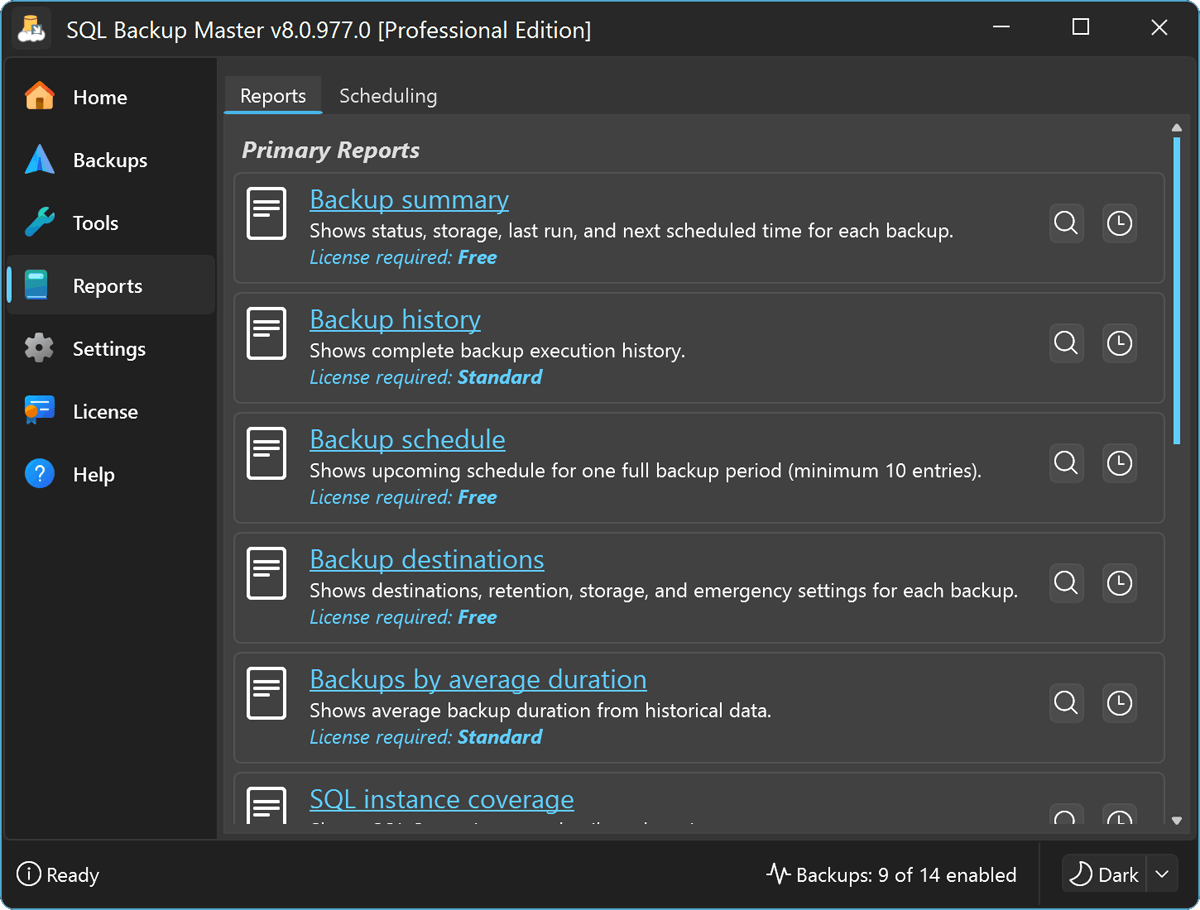Click the pulse icon near Backups count

click(779, 874)
